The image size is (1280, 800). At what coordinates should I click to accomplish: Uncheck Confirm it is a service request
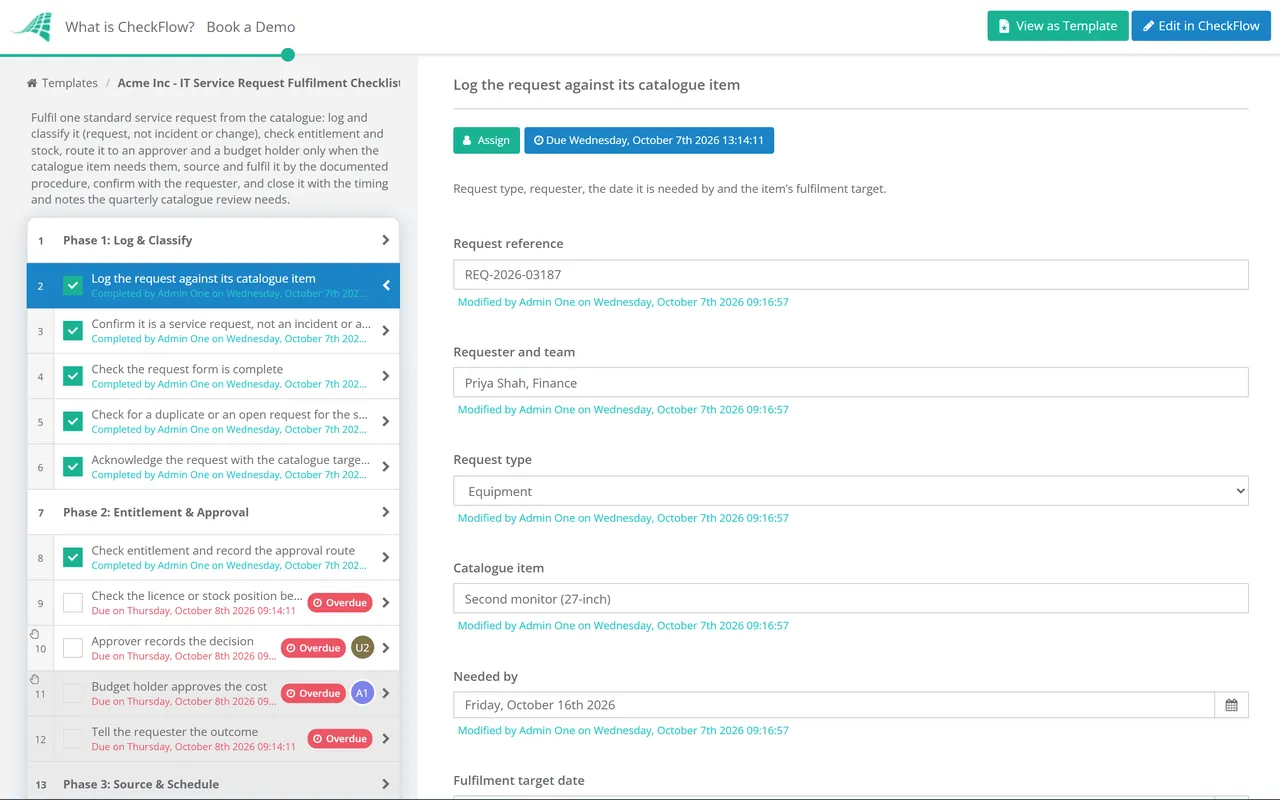tap(73, 331)
